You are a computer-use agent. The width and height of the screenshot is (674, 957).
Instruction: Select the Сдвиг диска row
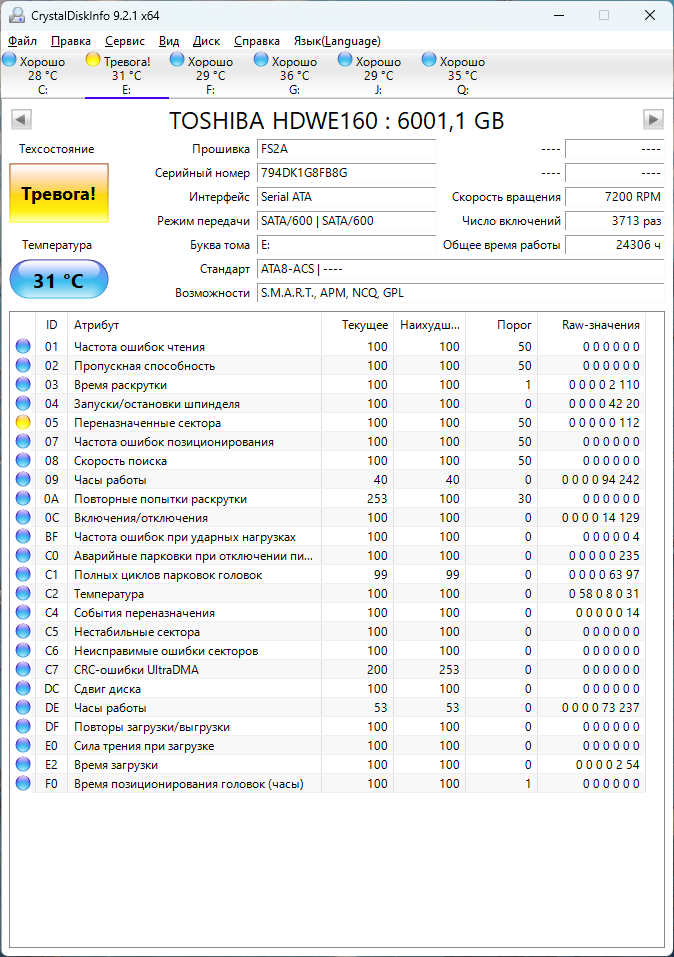coord(328,688)
